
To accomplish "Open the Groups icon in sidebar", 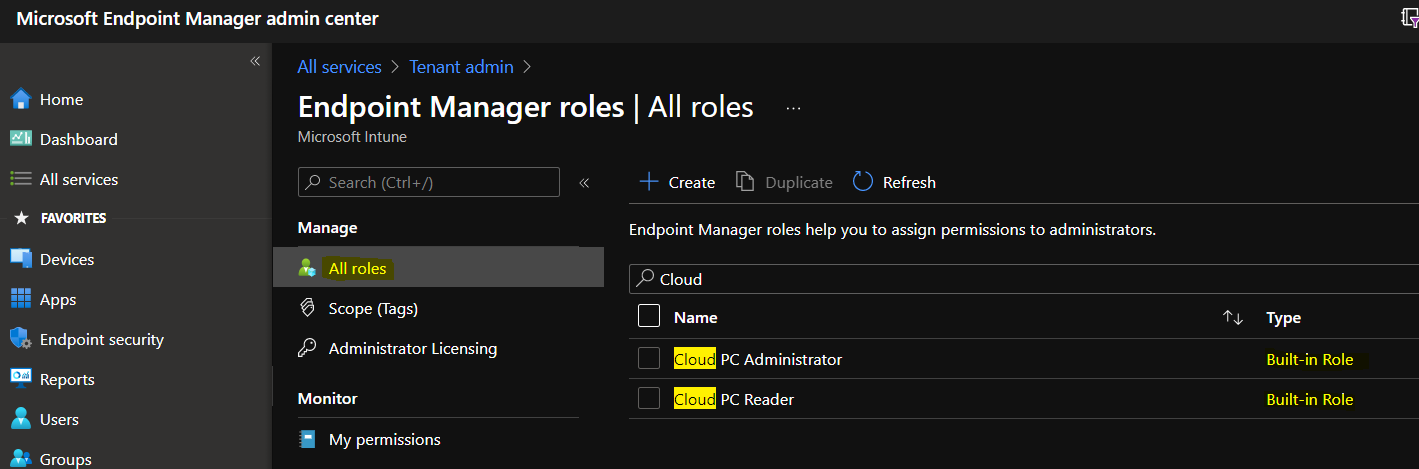I will tap(21, 459).
